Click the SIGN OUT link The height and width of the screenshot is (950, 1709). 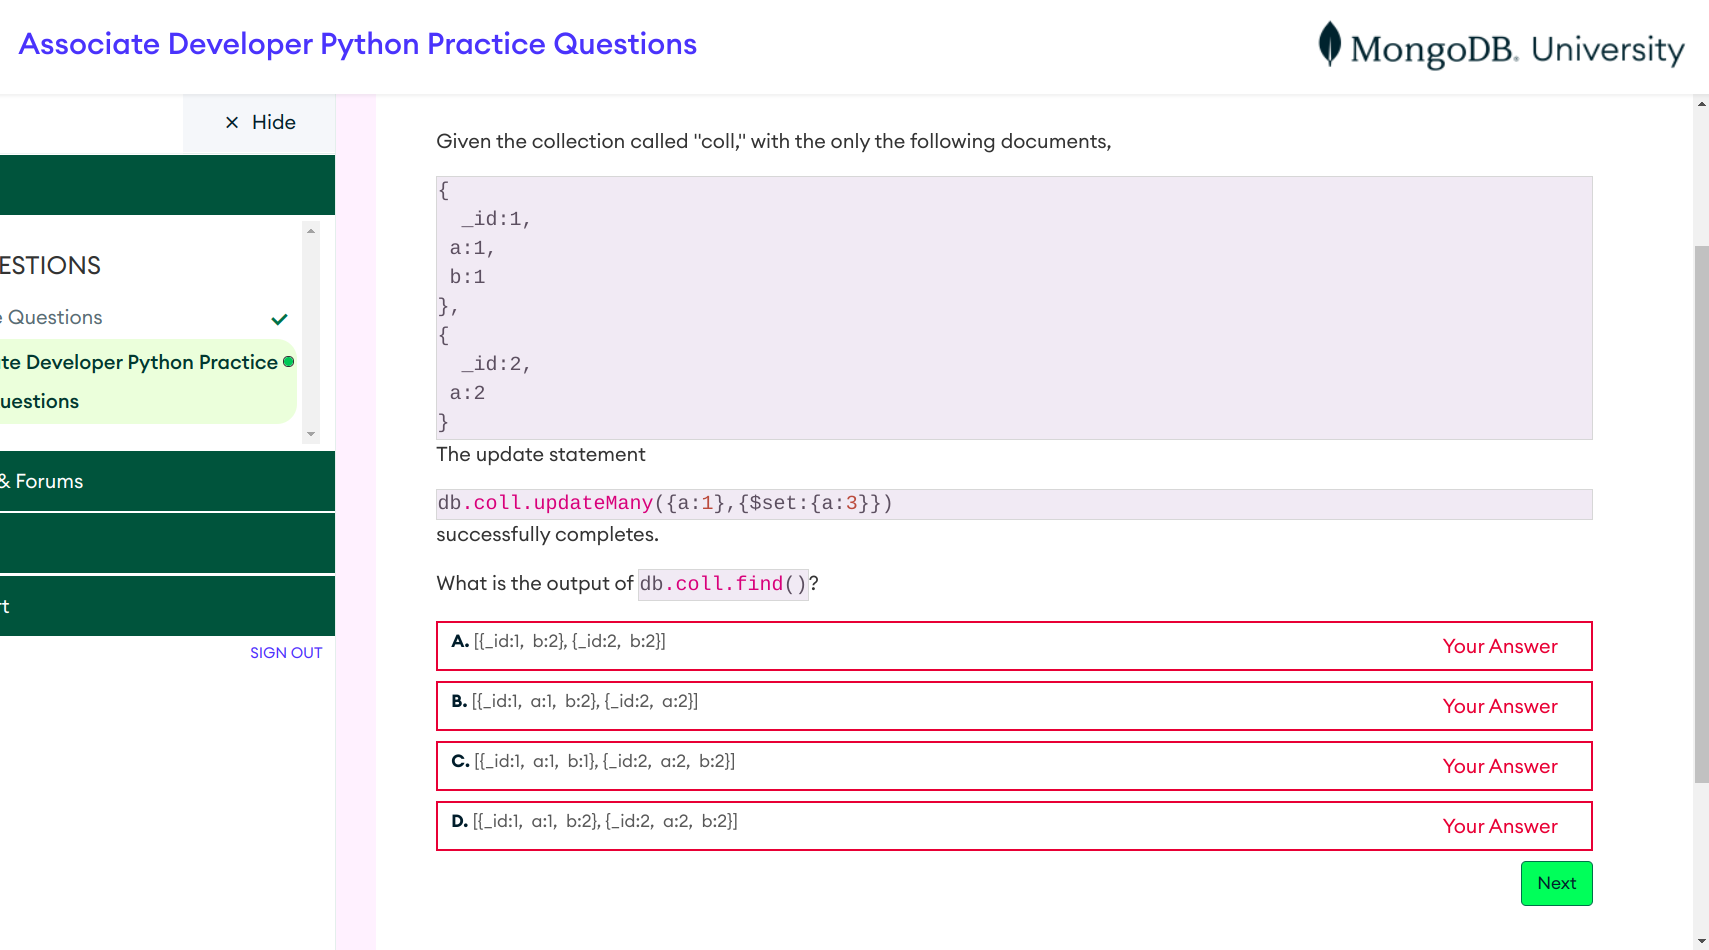pyautogui.click(x=286, y=653)
